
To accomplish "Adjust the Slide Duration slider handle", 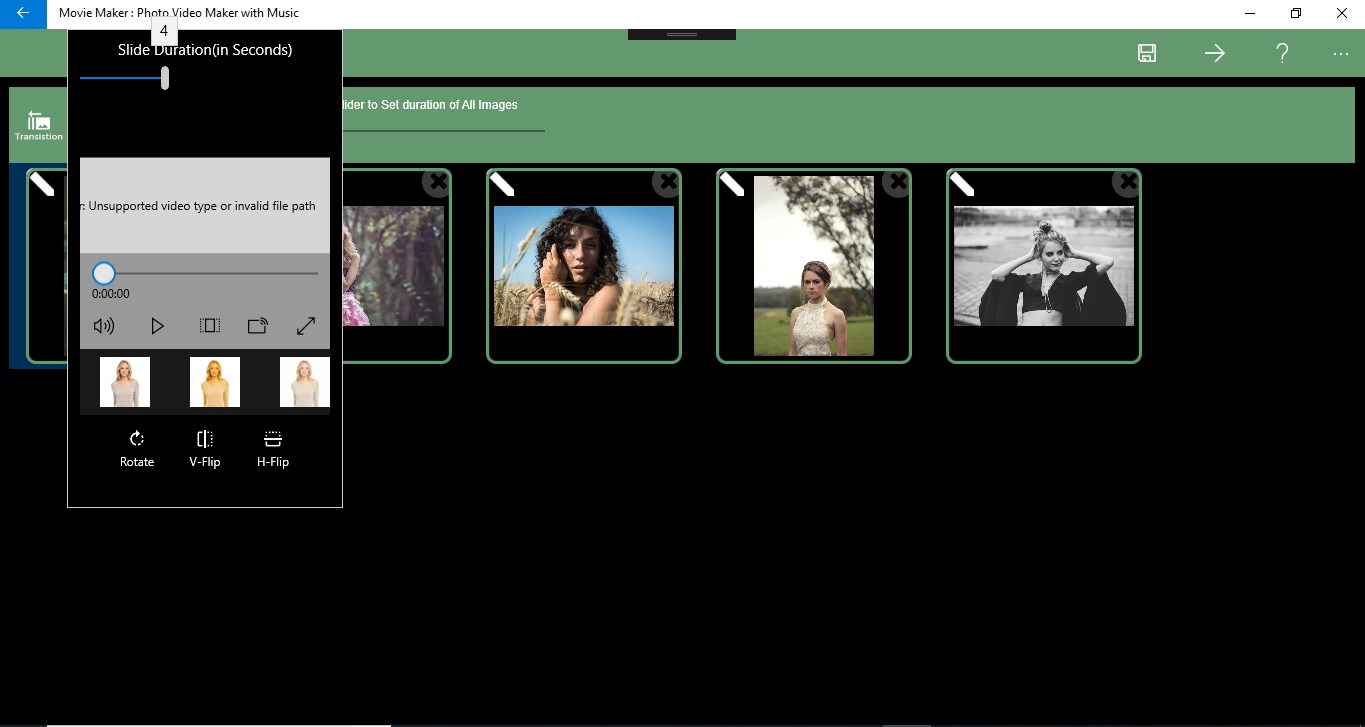I will (x=165, y=77).
